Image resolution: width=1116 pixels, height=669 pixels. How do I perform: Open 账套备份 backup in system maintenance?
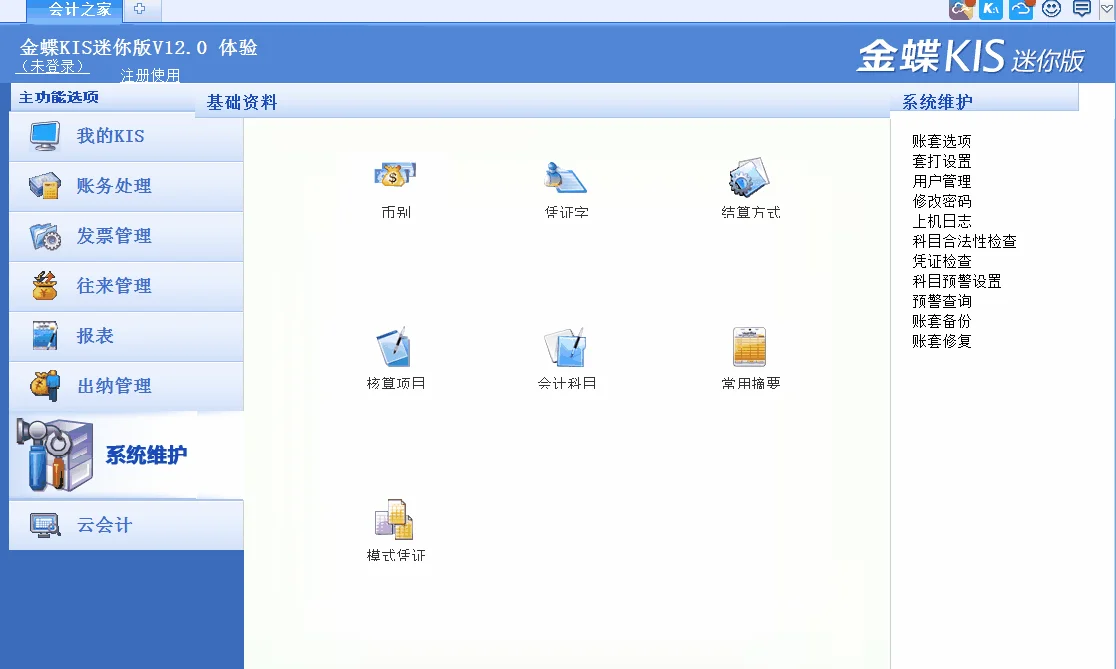tap(936, 321)
